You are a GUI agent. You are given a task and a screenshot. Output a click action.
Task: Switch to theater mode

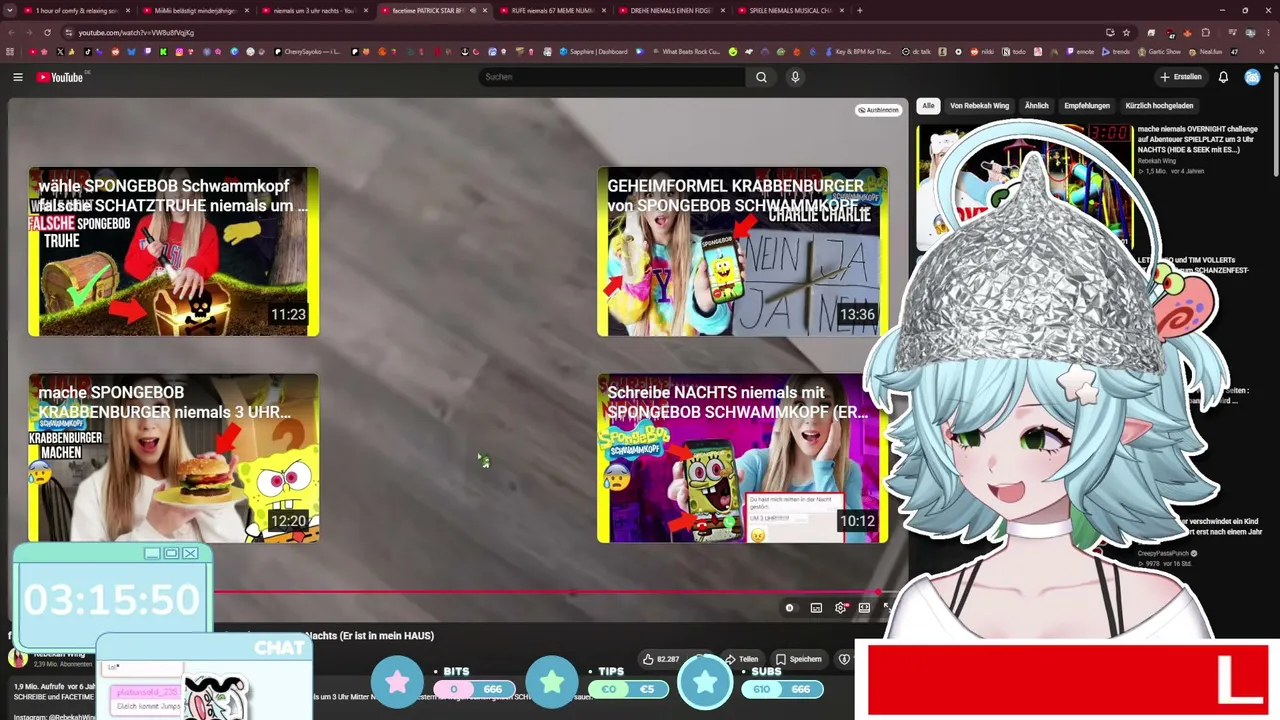[x=864, y=608]
